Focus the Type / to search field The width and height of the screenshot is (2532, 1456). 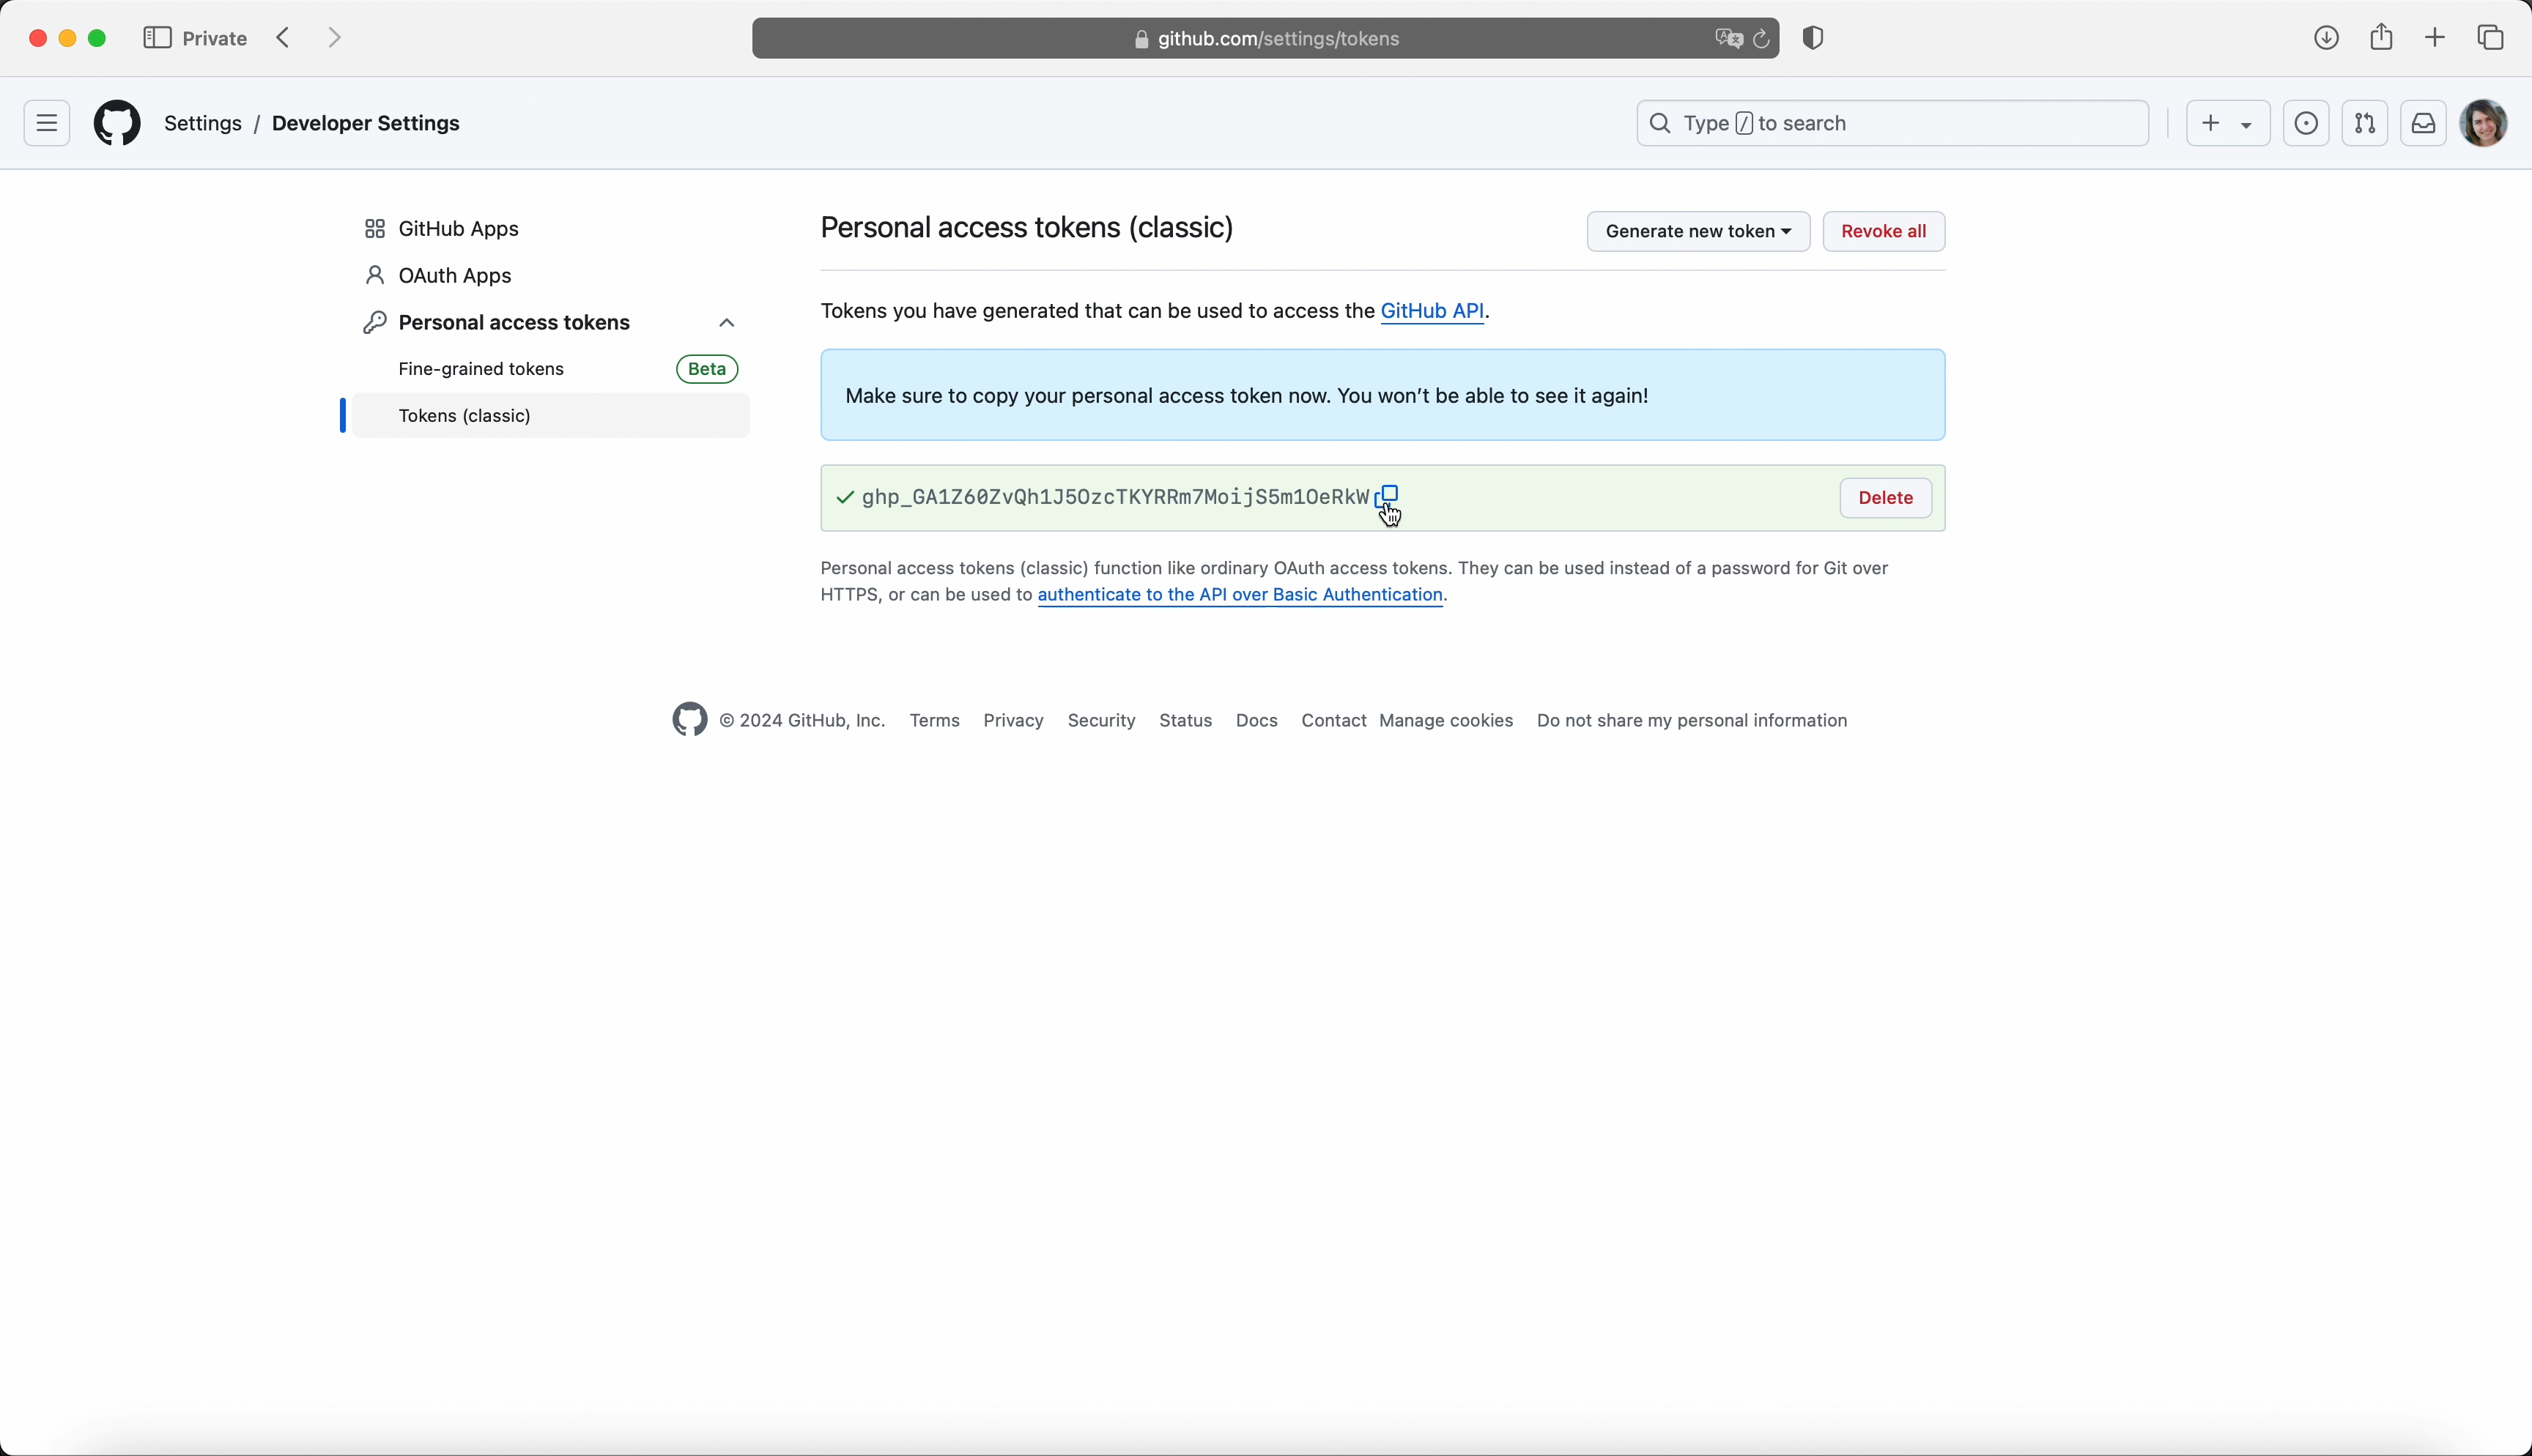point(1891,124)
